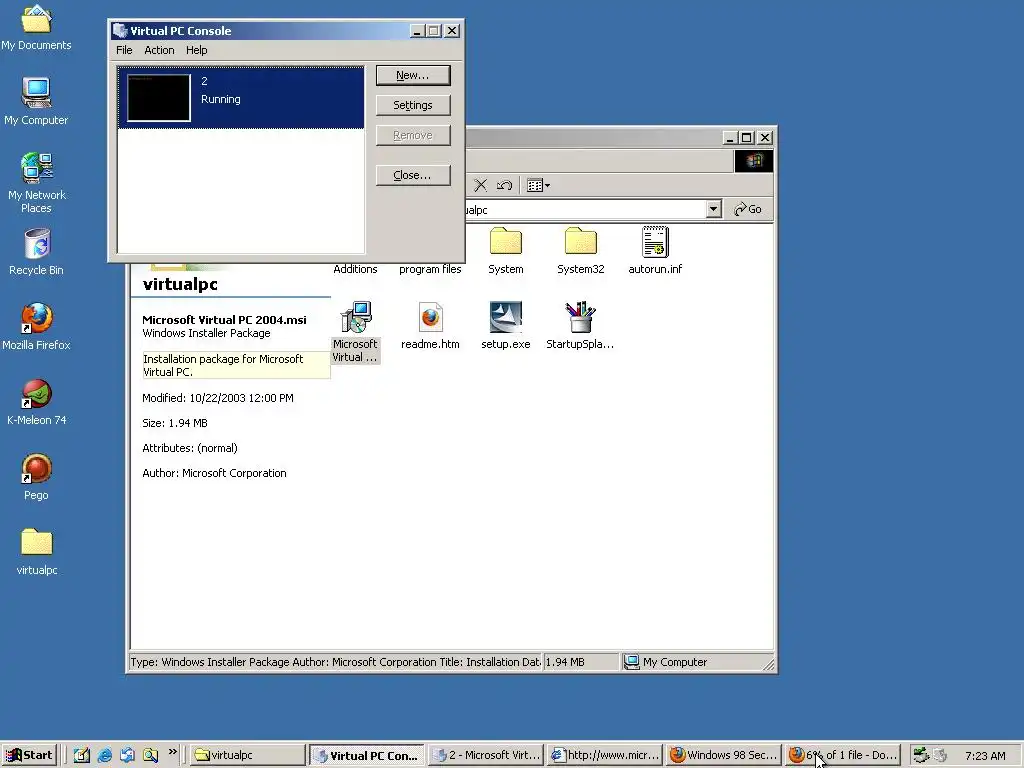Expand the address bar dropdown arrow
This screenshot has width=1024, height=768.
714,209
